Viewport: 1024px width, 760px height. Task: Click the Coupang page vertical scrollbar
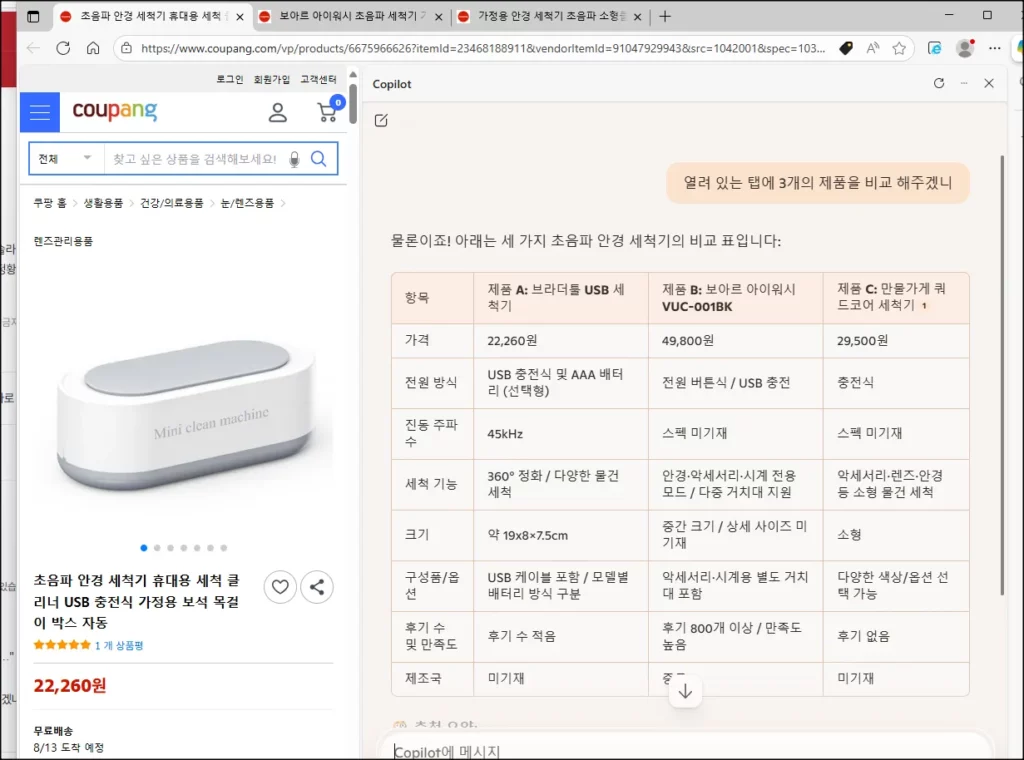click(x=353, y=103)
